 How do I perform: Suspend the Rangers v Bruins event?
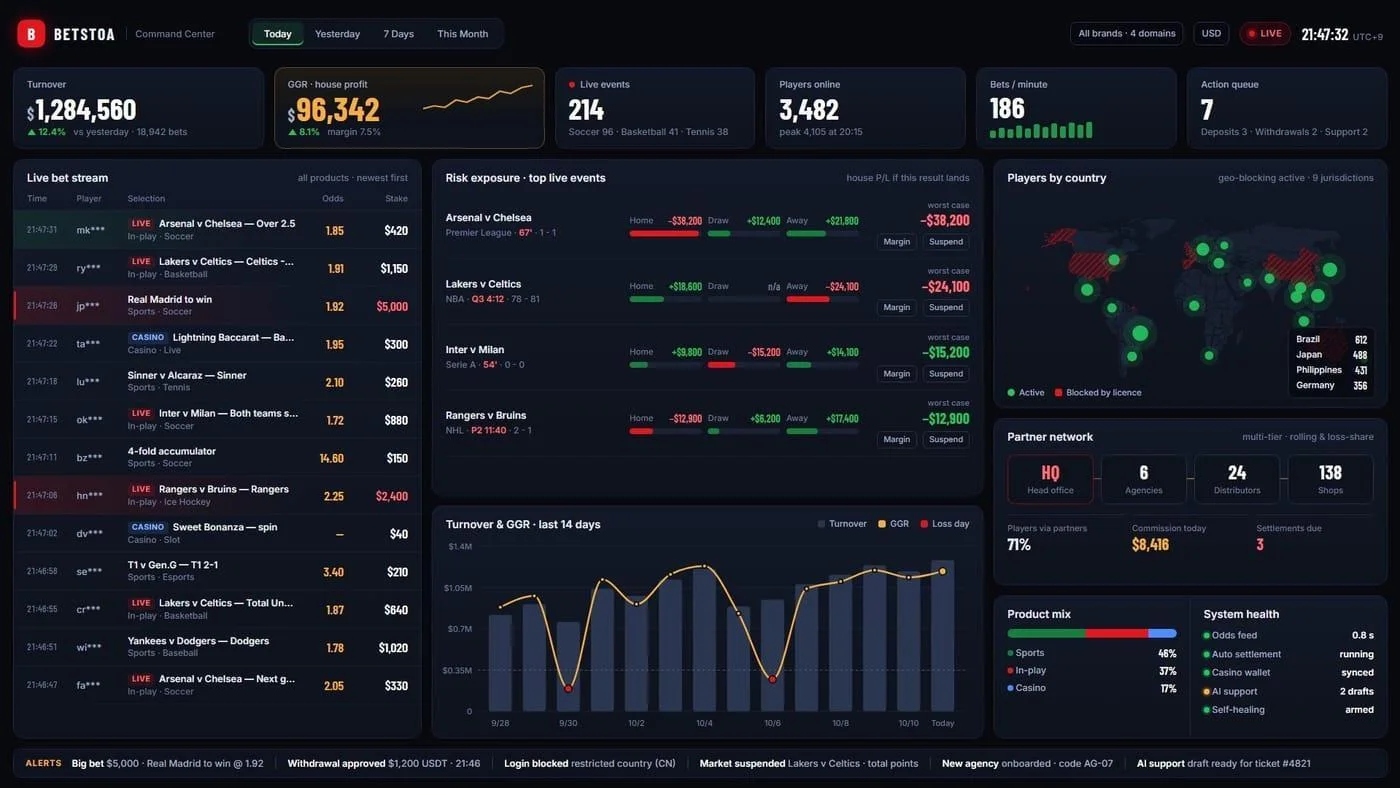point(945,439)
